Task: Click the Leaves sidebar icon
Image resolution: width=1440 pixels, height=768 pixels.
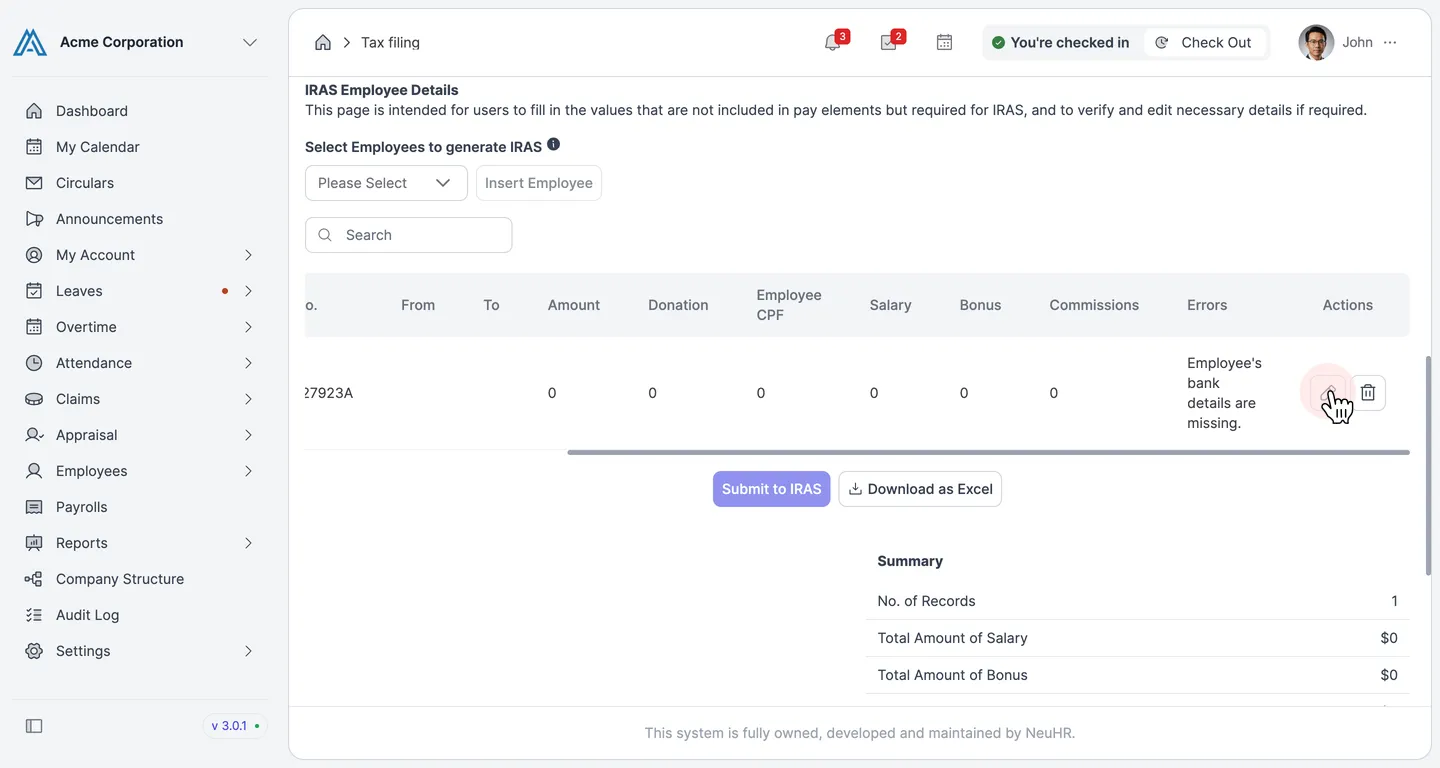Action: [34, 291]
